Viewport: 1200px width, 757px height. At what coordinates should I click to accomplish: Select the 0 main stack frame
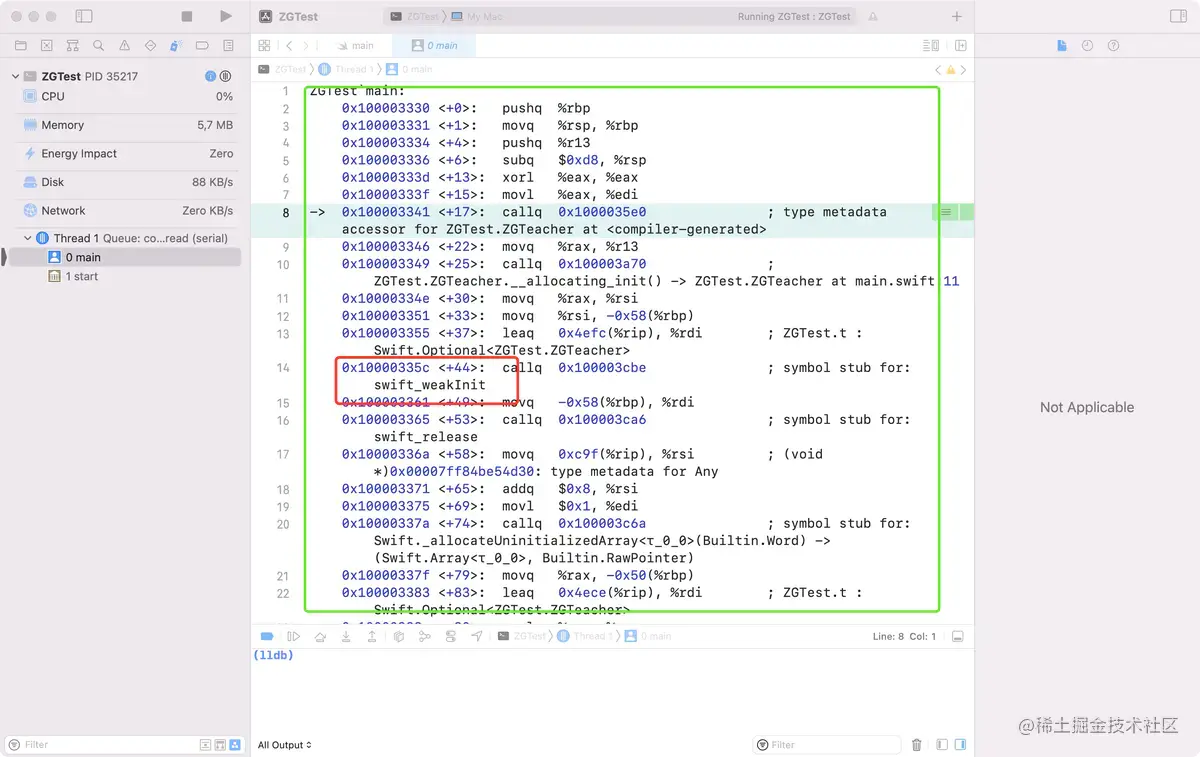(125, 257)
